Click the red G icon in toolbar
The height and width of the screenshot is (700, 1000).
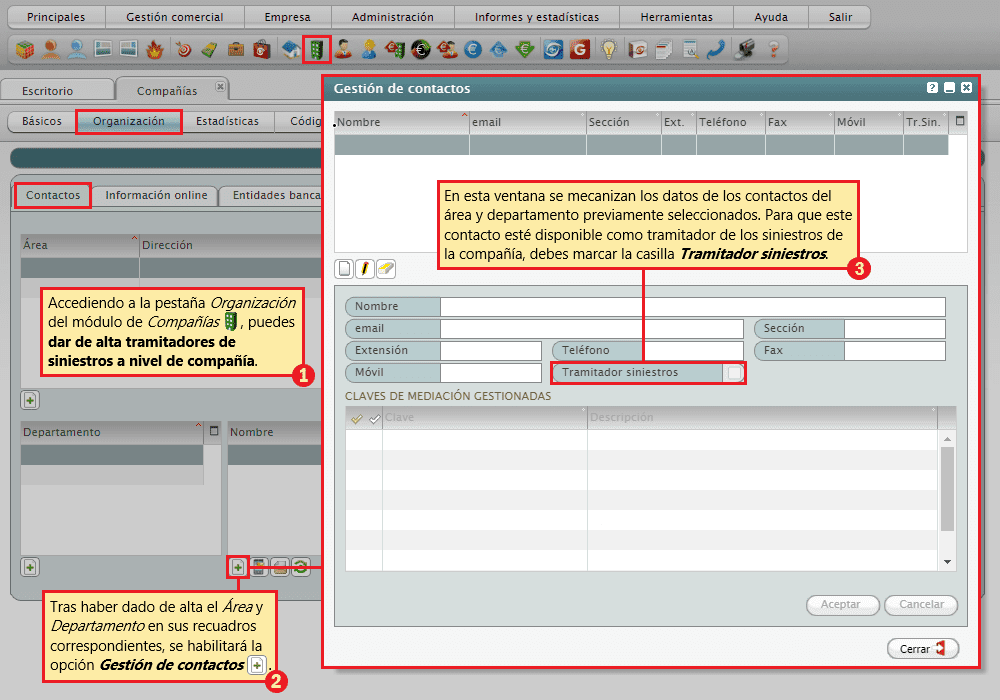coord(580,49)
